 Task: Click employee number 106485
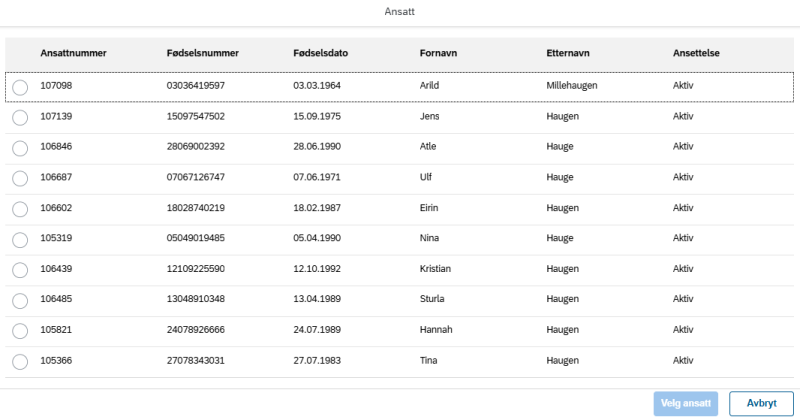pyautogui.click(x=56, y=299)
